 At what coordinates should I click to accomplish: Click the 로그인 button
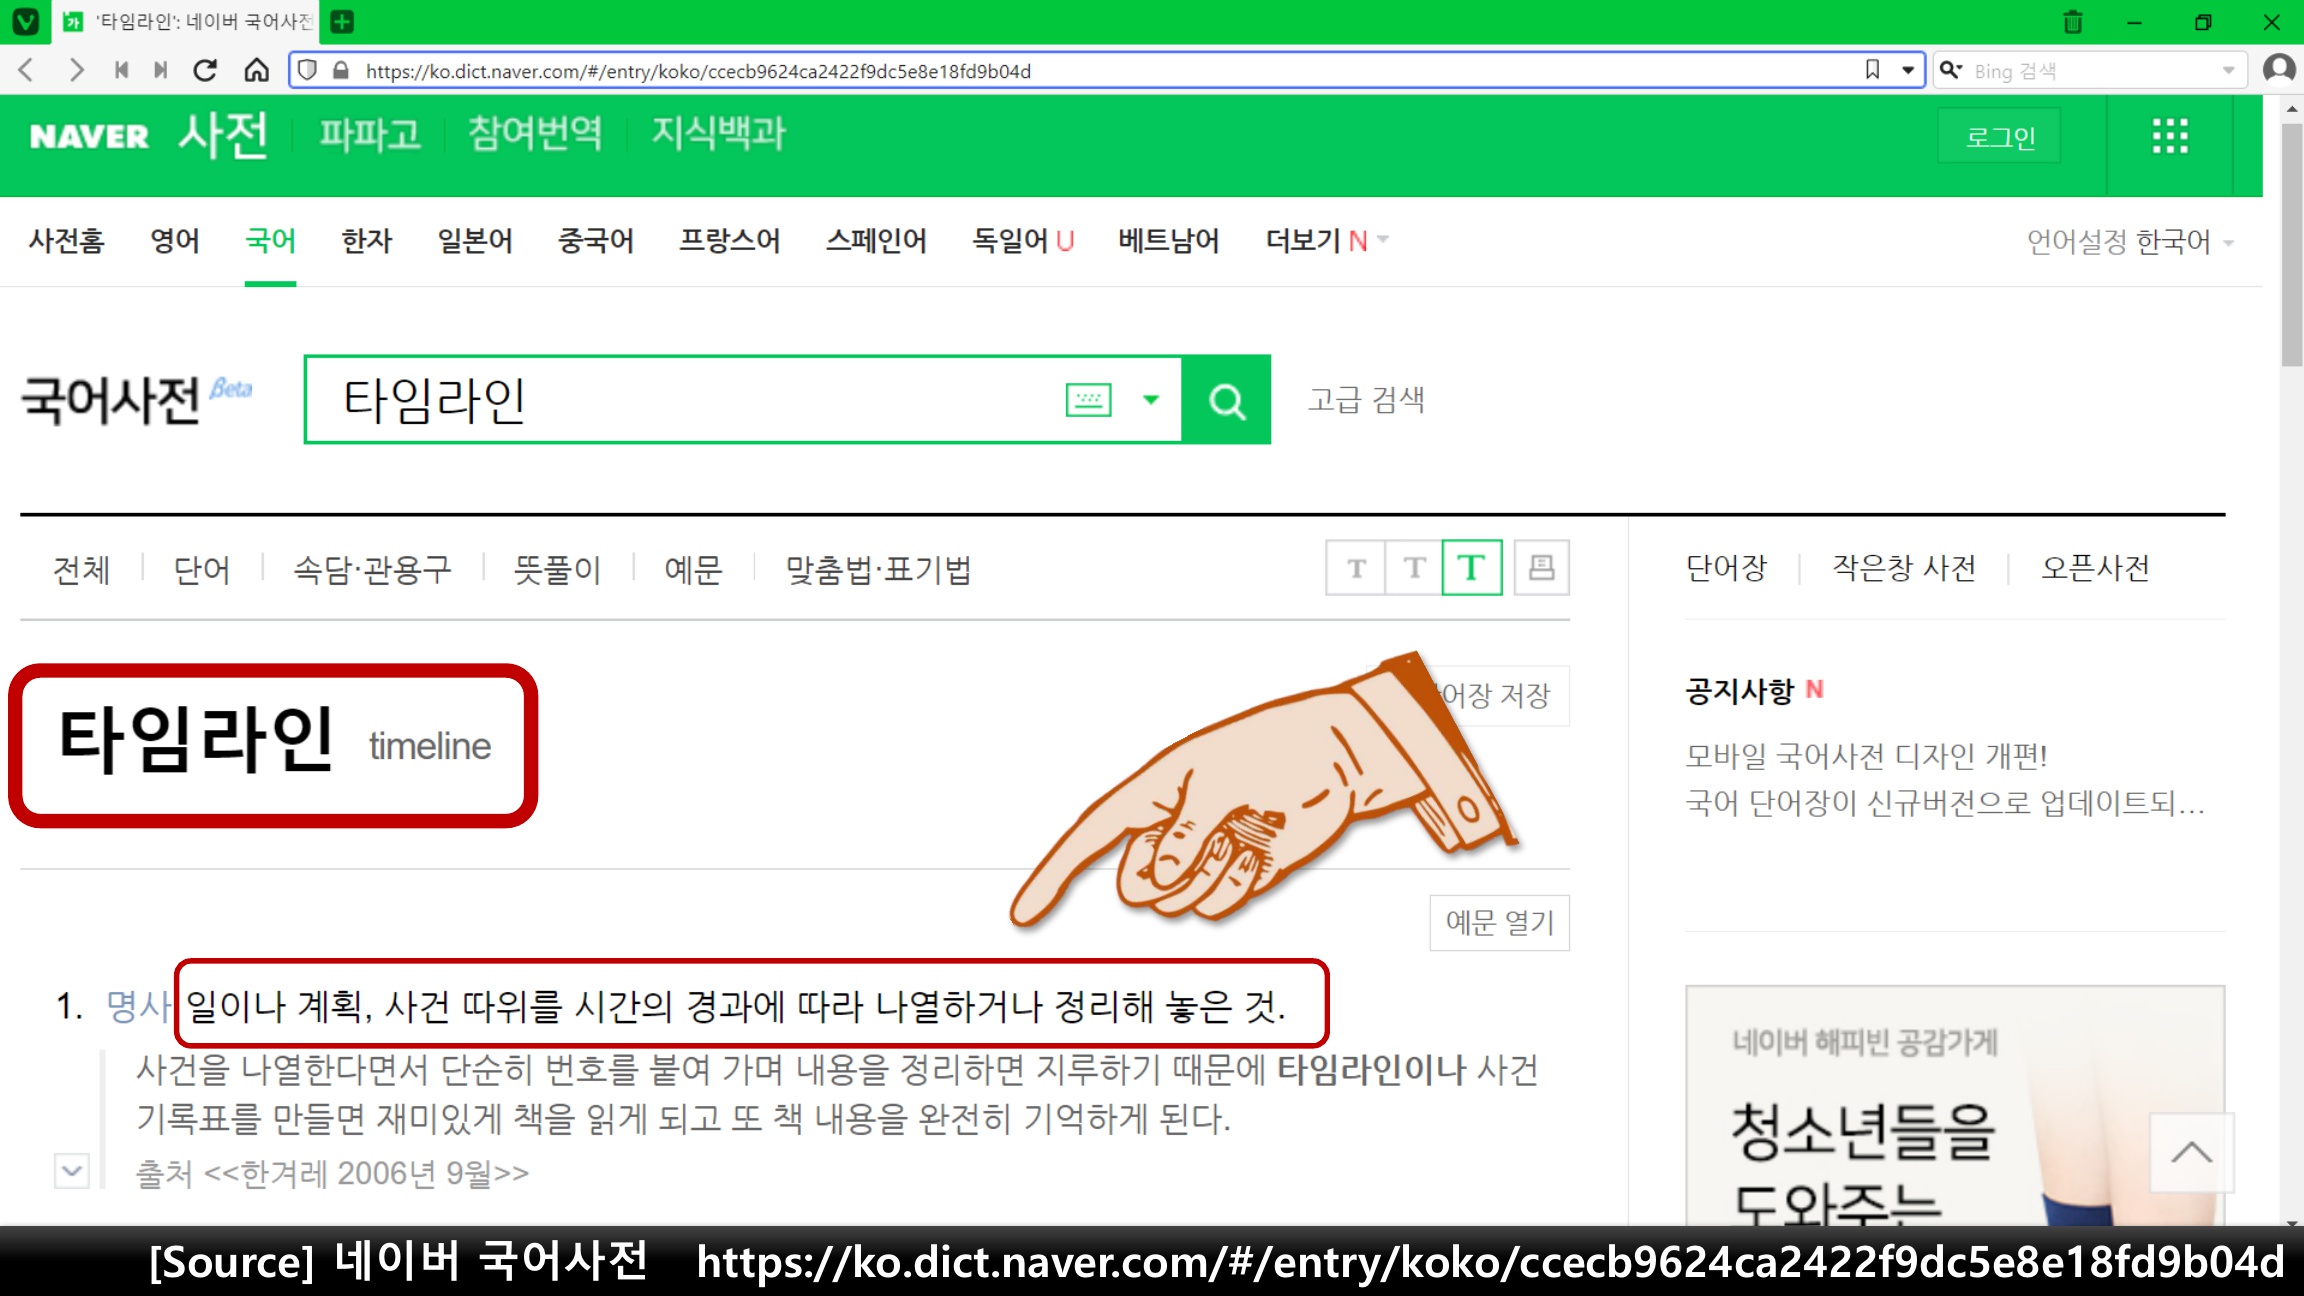(x=1999, y=136)
